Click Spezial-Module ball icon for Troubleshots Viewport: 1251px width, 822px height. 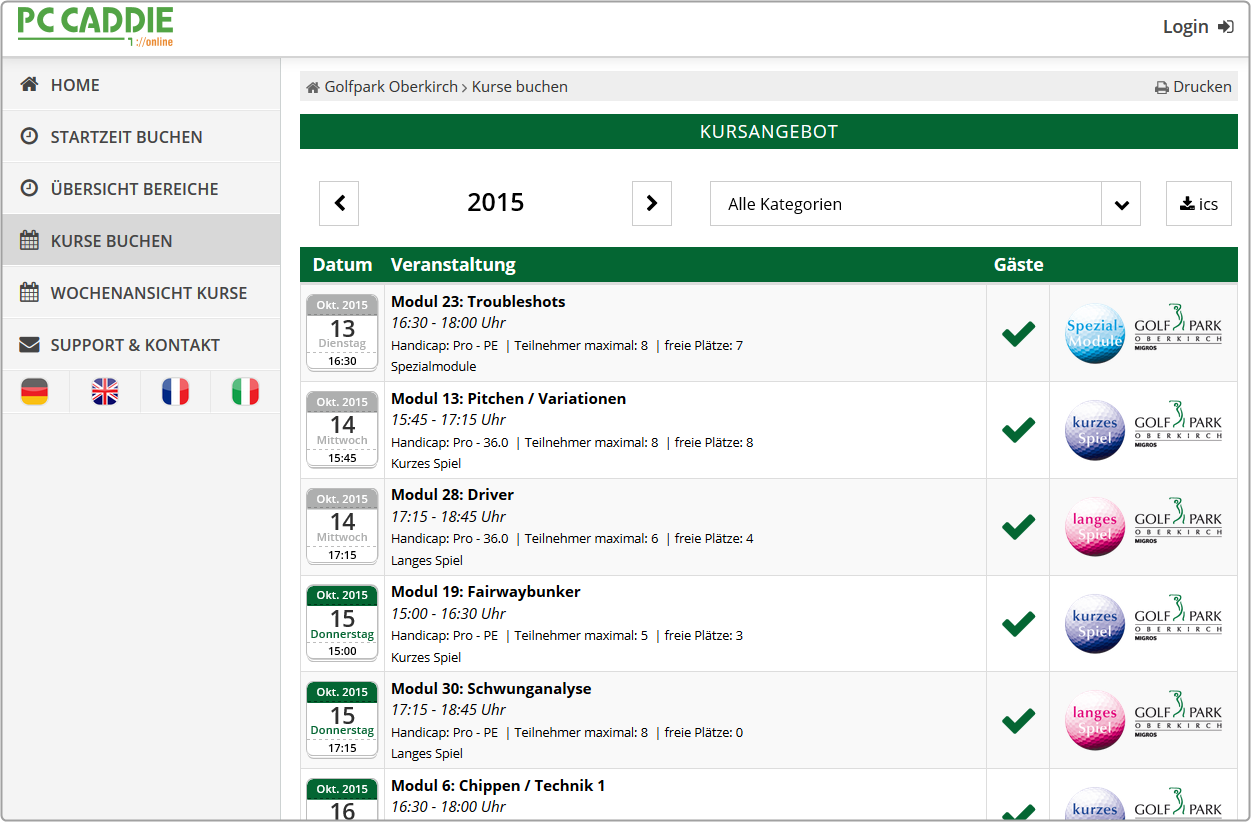(1095, 333)
